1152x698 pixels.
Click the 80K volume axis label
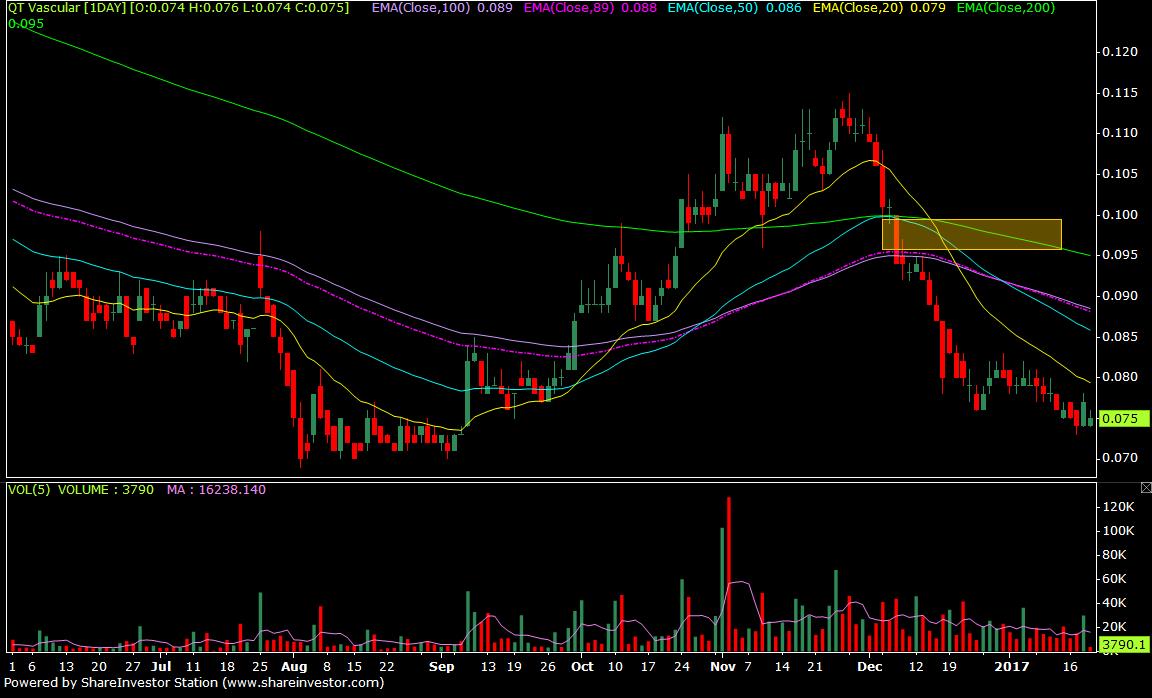[x=1115, y=555]
